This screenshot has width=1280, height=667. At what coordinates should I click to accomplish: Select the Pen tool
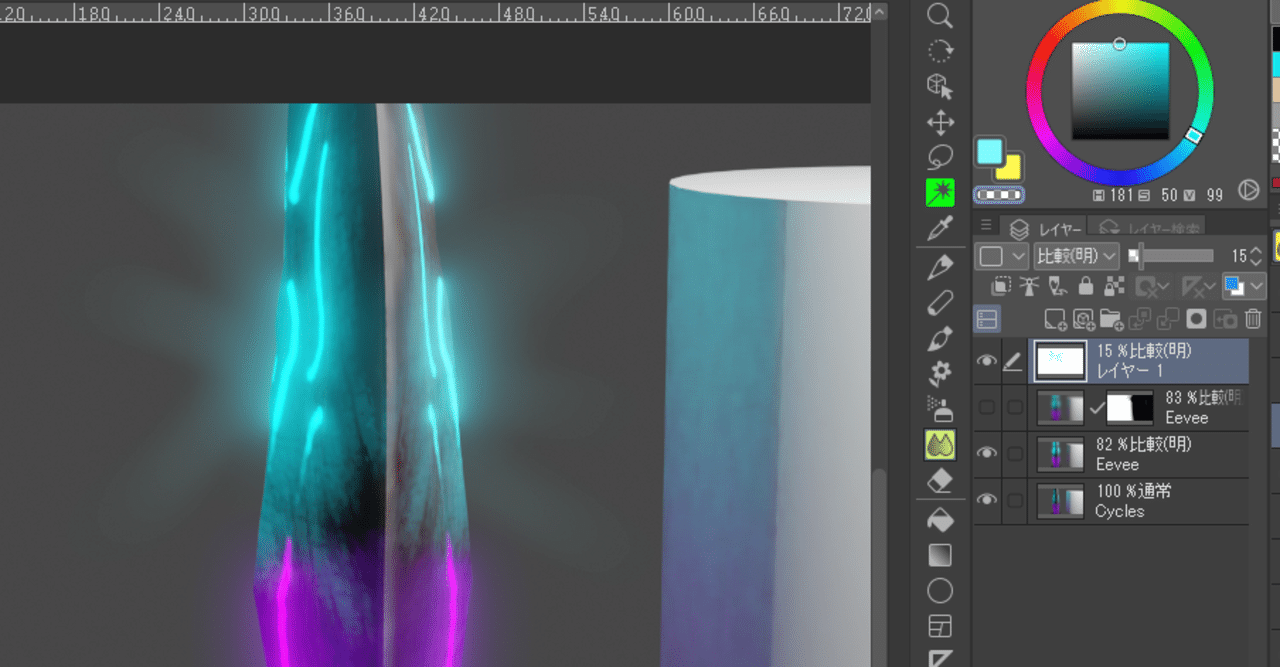(939, 266)
